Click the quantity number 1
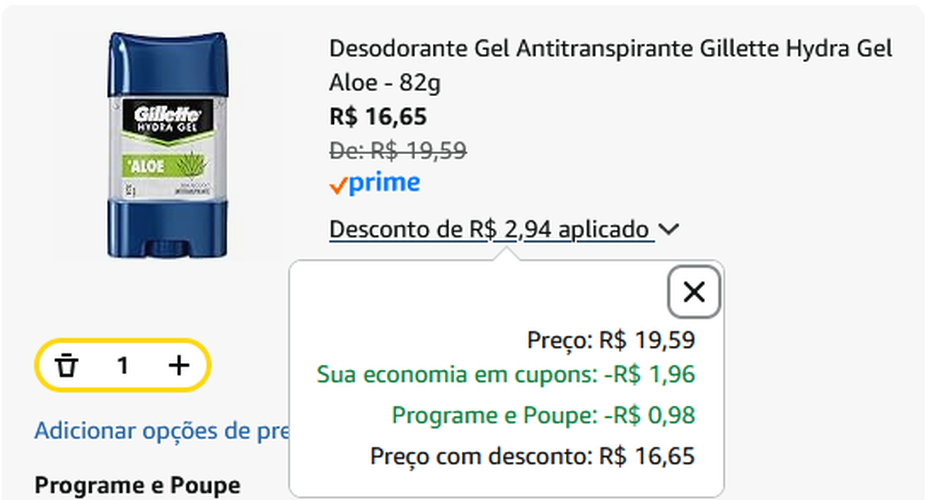Viewport: 928px width, 500px height. [x=122, y=366]
